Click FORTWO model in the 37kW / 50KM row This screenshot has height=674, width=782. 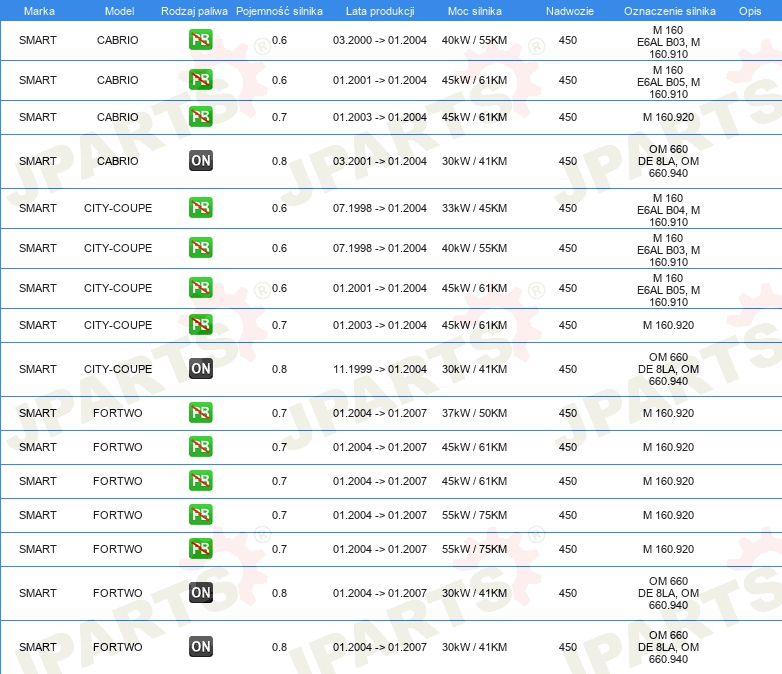coord(118,413)
